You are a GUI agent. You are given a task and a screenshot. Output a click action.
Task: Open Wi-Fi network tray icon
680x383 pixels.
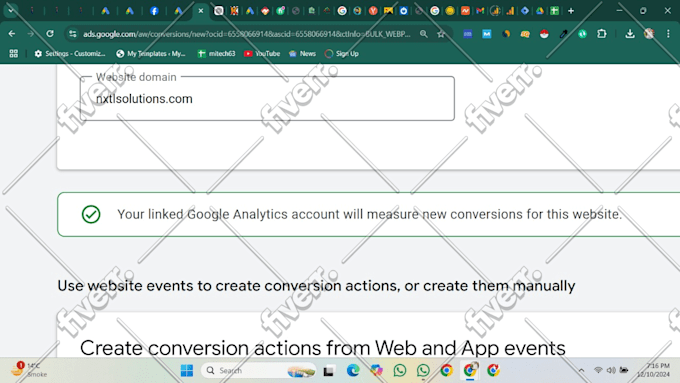pos(598,370)
